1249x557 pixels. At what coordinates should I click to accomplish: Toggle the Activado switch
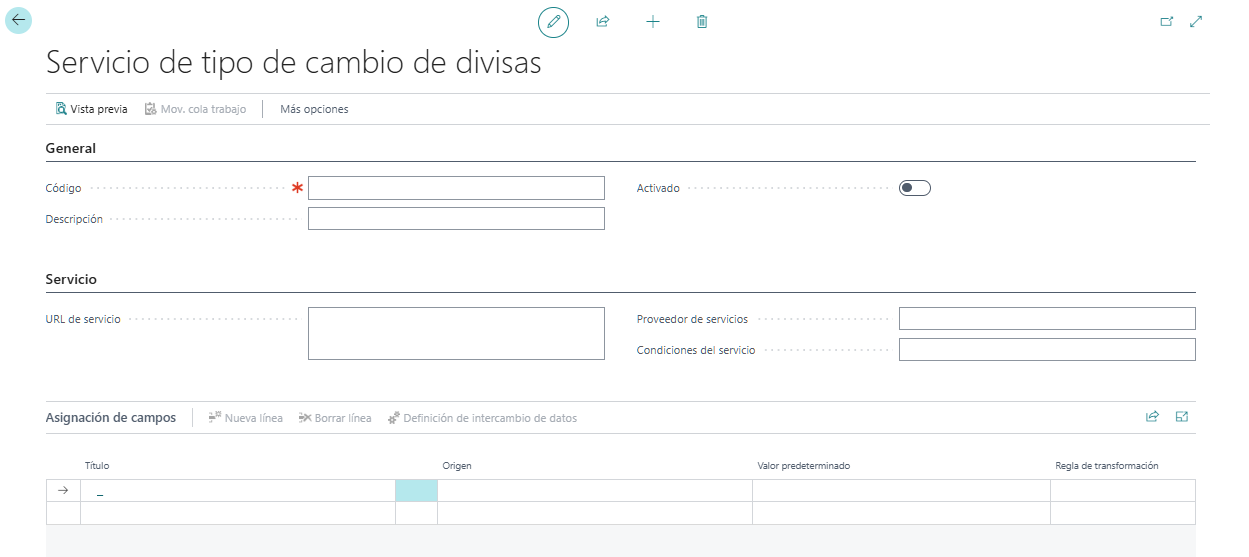(x=915, y=188)
